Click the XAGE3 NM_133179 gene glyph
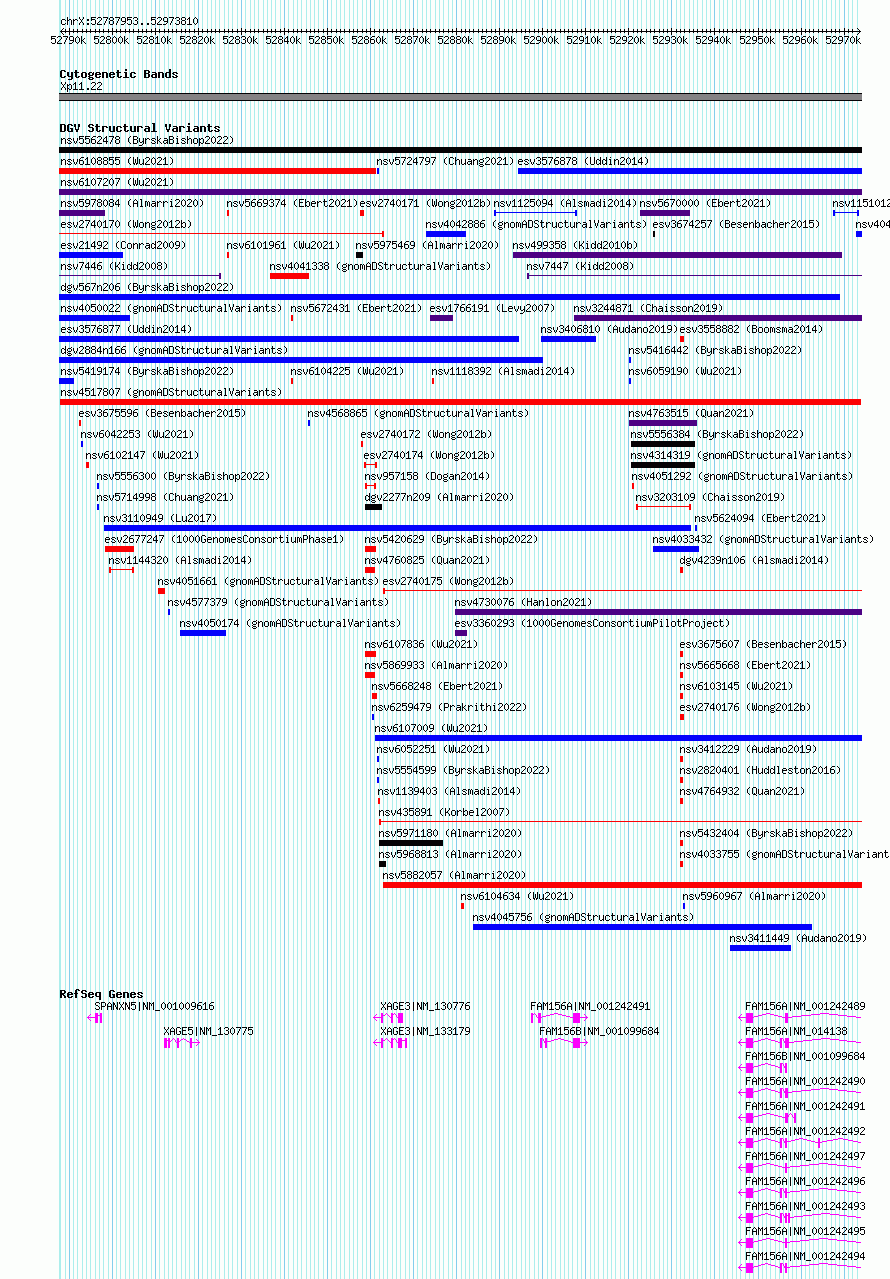Viewport: 890px width, 1279px height. [x=391, y=1043]
